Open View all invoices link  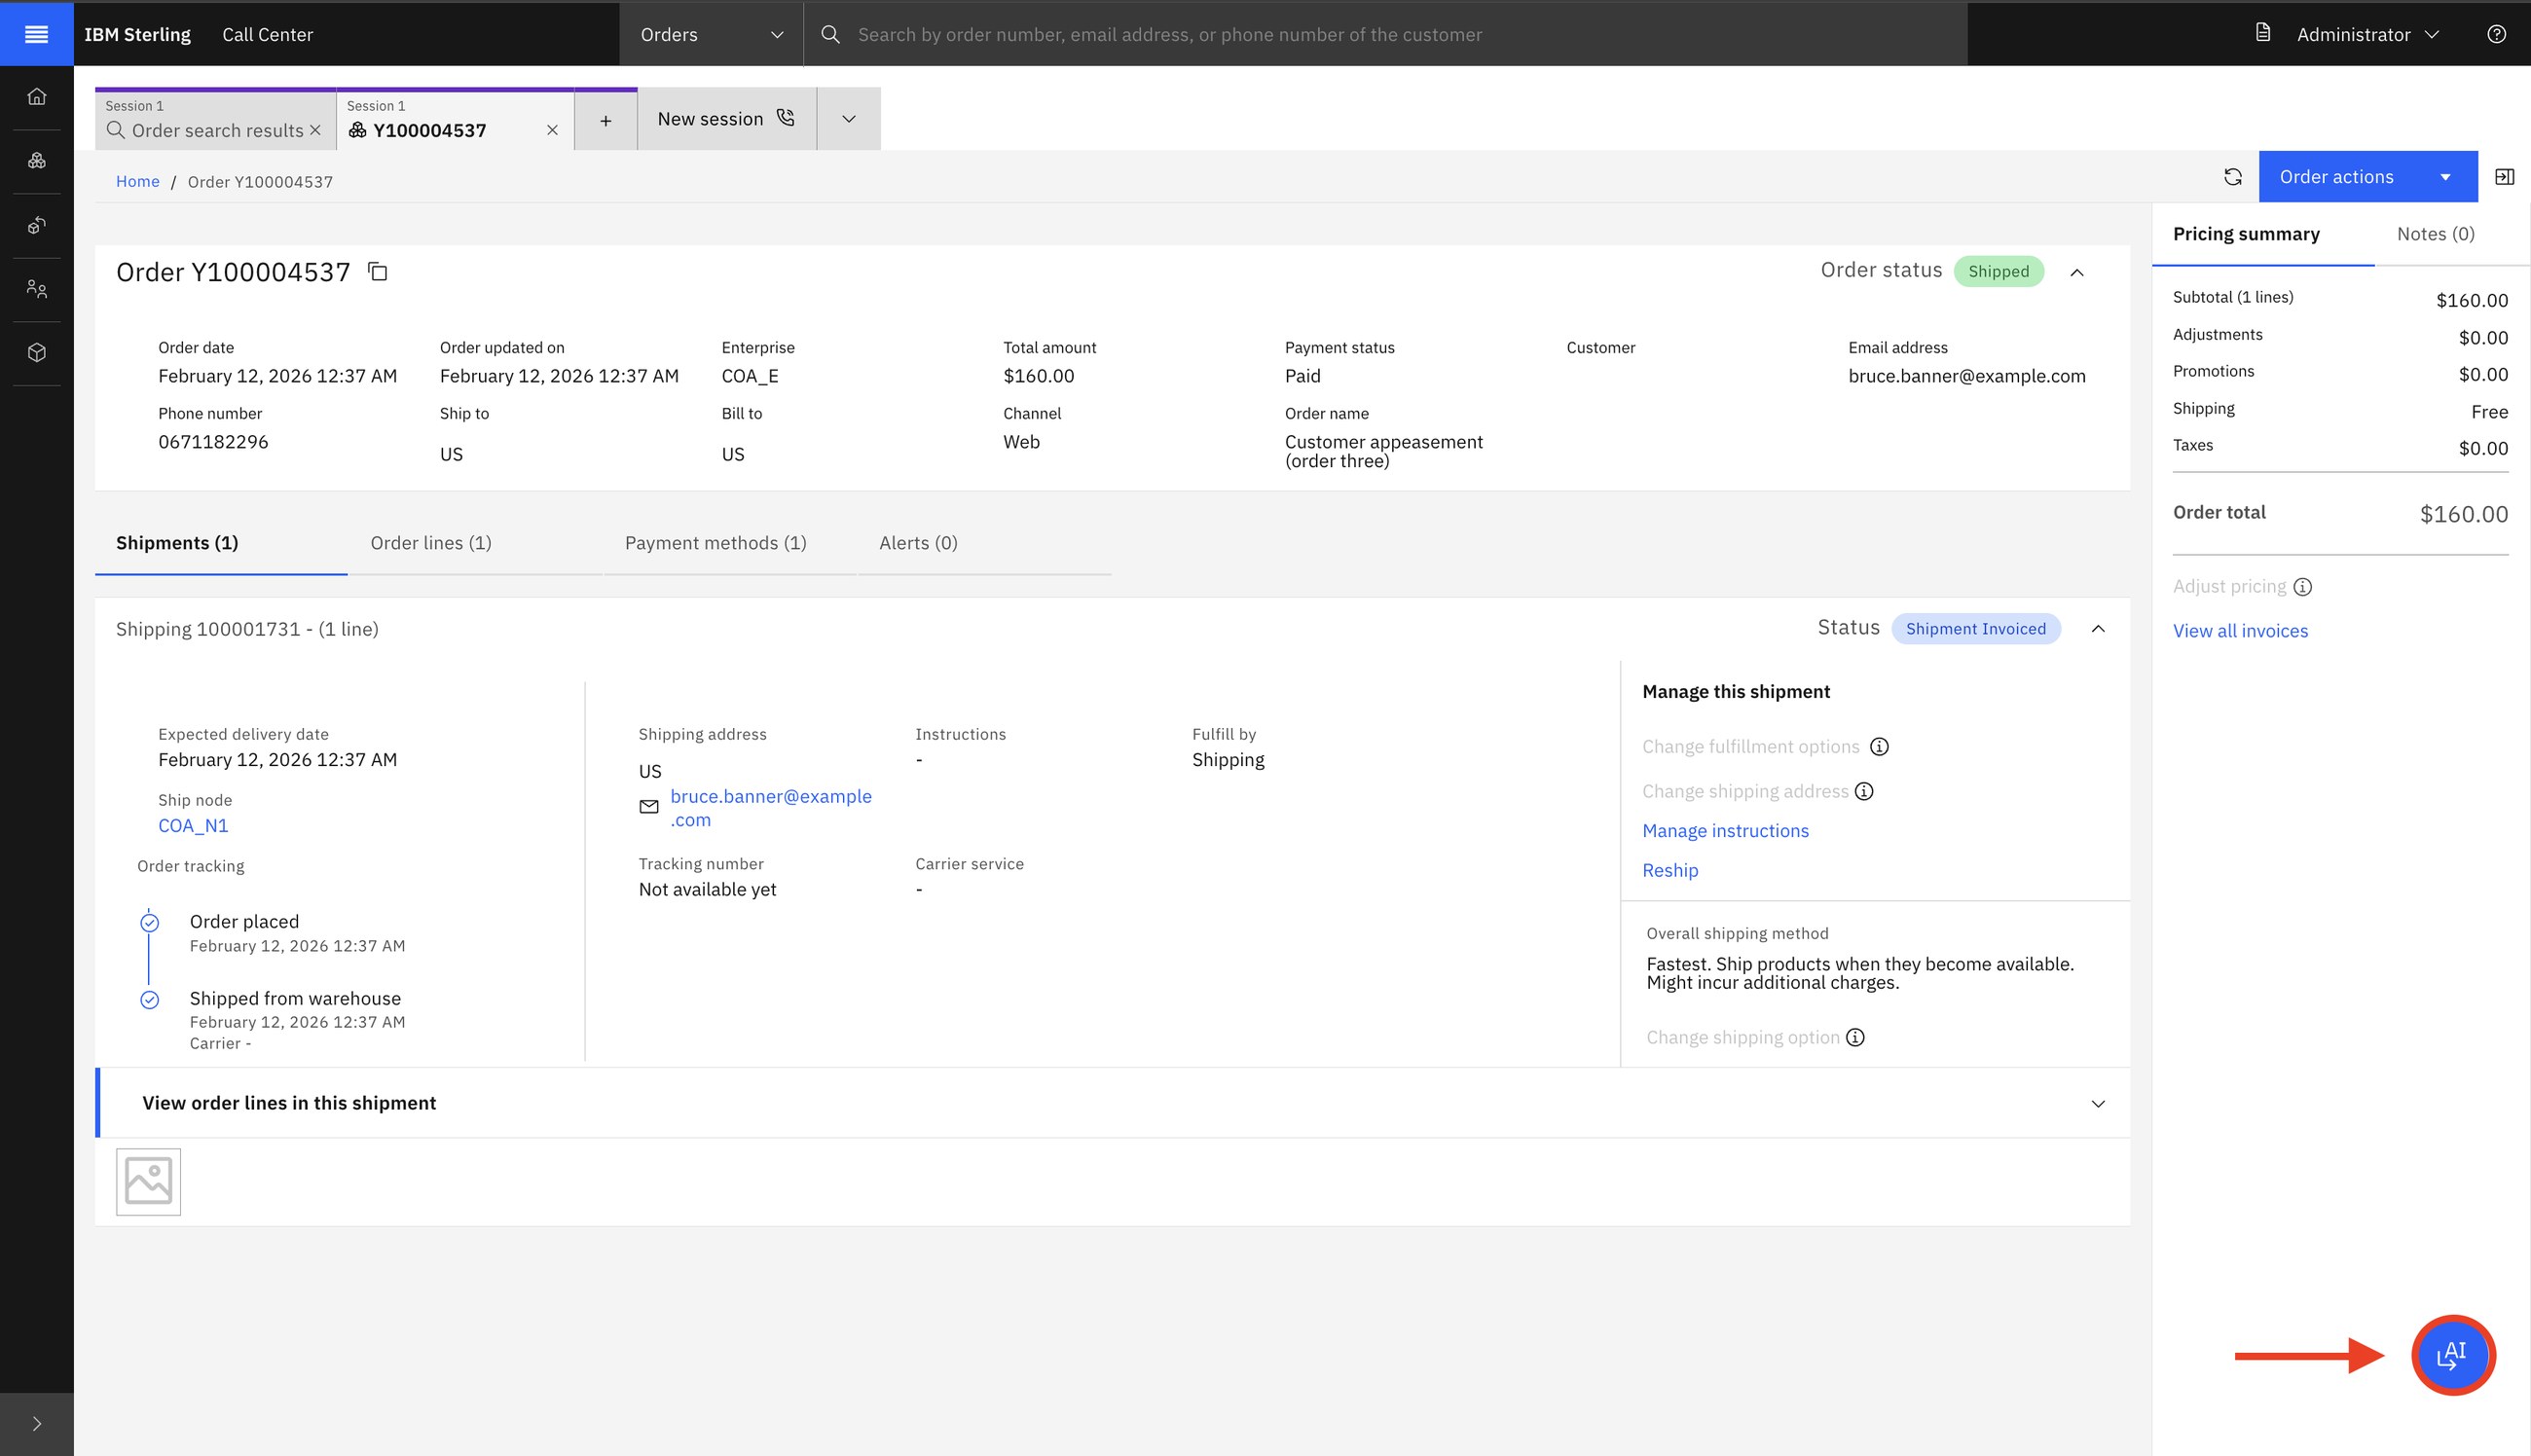[2240, 631]
